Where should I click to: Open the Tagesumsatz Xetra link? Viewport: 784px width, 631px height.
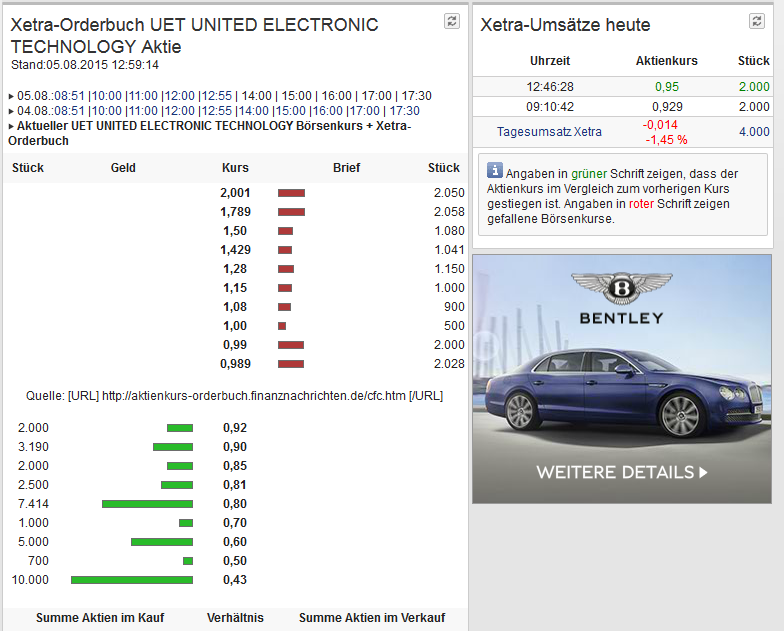pyautogui.click(x=549, y=132)
